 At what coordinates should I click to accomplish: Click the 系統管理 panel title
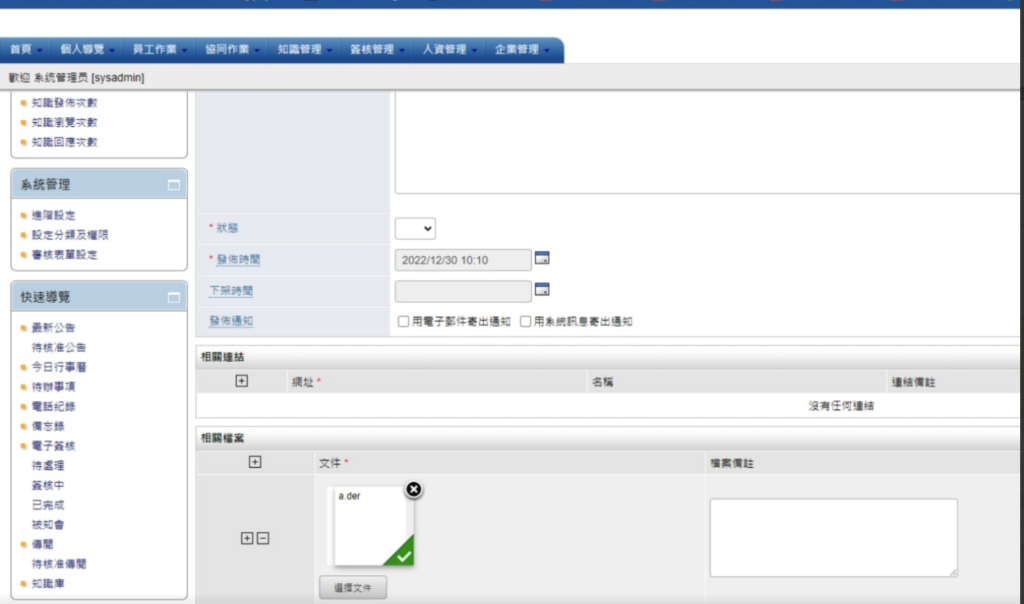click(x=45, y=185)
